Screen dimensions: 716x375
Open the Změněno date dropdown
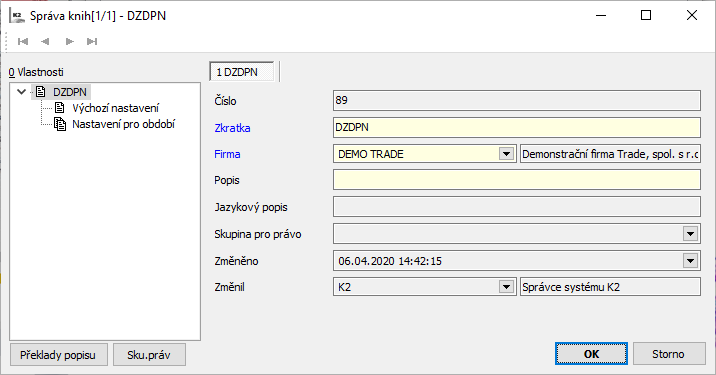(690, 261)
